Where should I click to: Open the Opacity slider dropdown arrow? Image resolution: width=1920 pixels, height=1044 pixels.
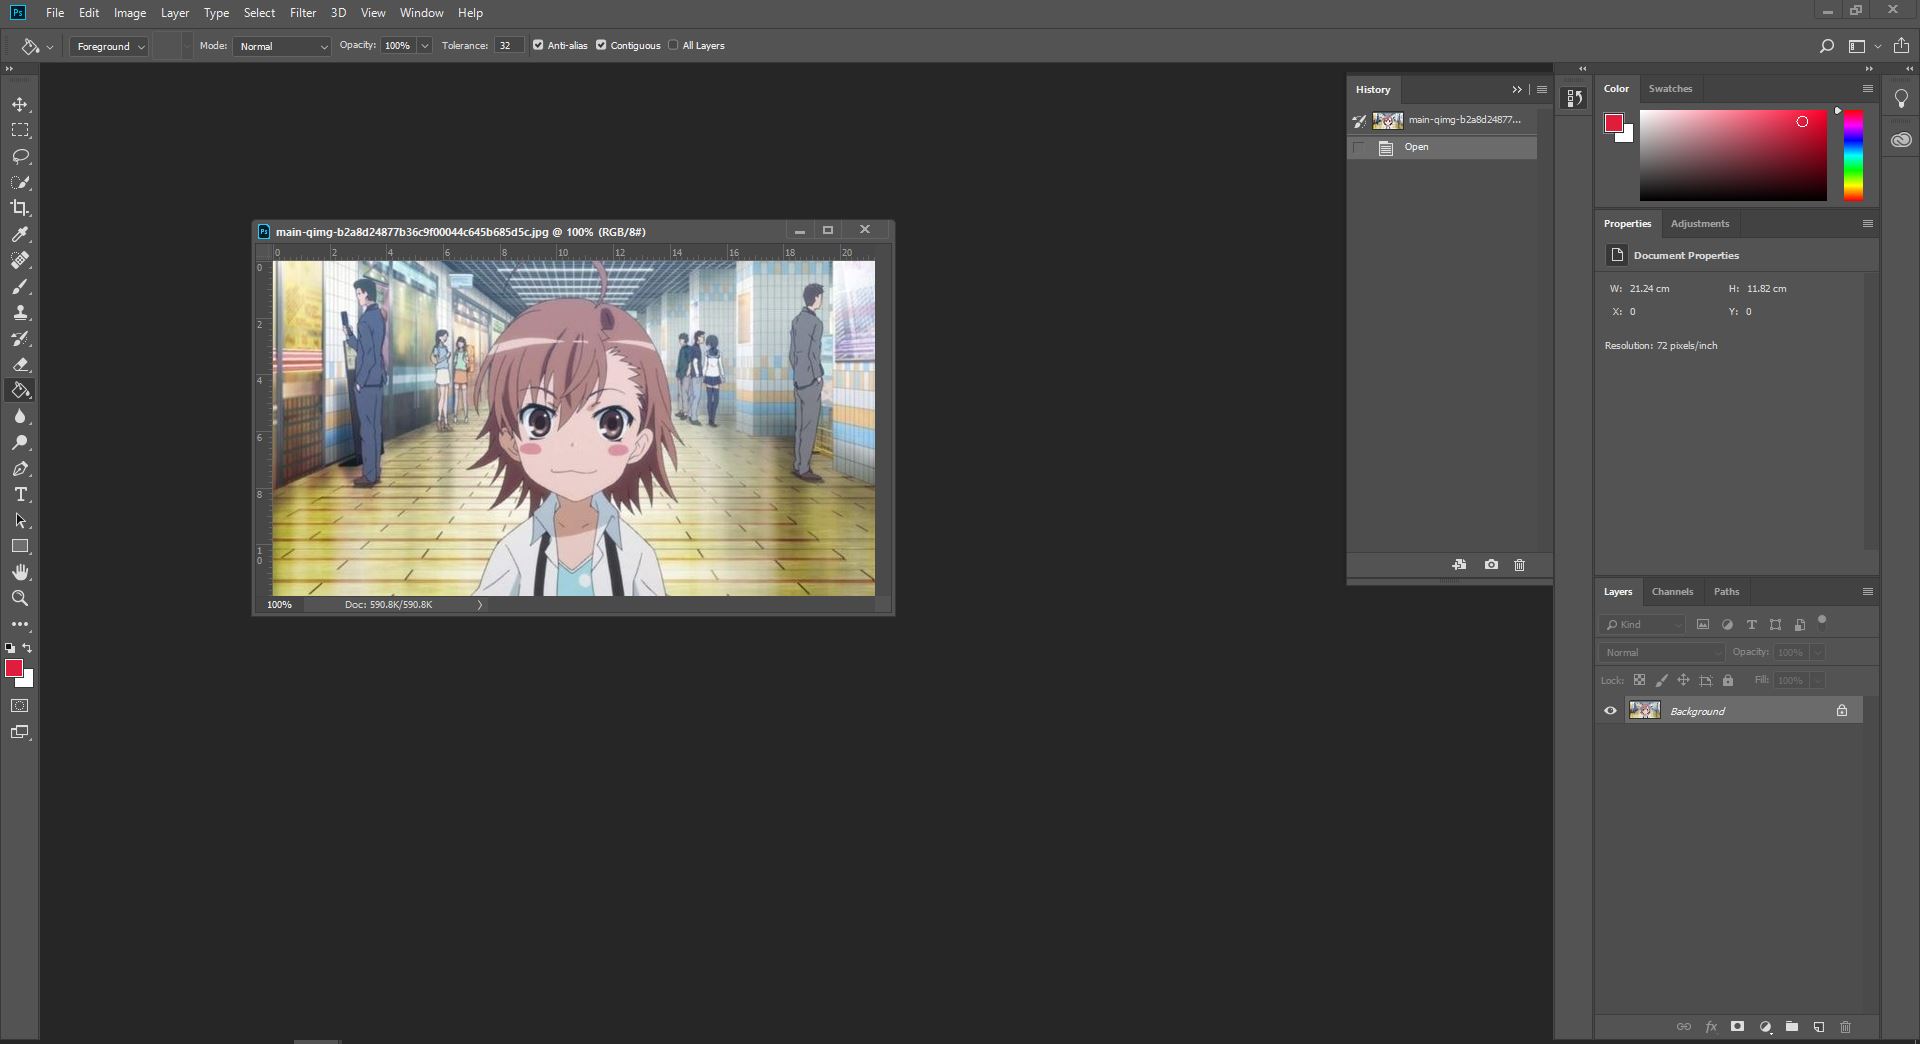425,46
